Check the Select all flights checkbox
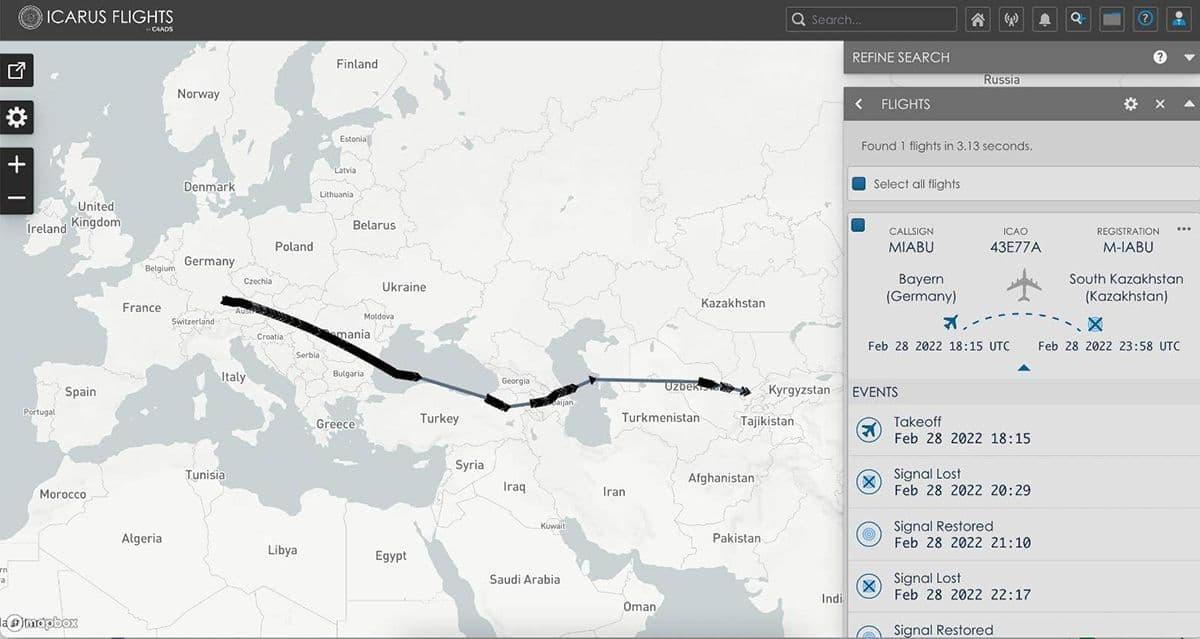 (x=858, y=184)
